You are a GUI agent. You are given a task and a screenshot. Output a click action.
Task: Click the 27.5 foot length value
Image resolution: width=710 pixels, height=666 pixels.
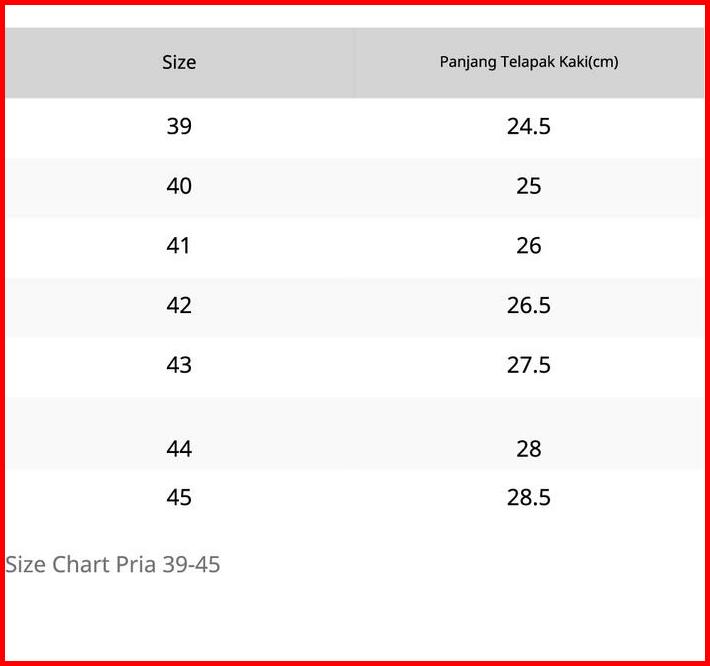pos(528,365)
